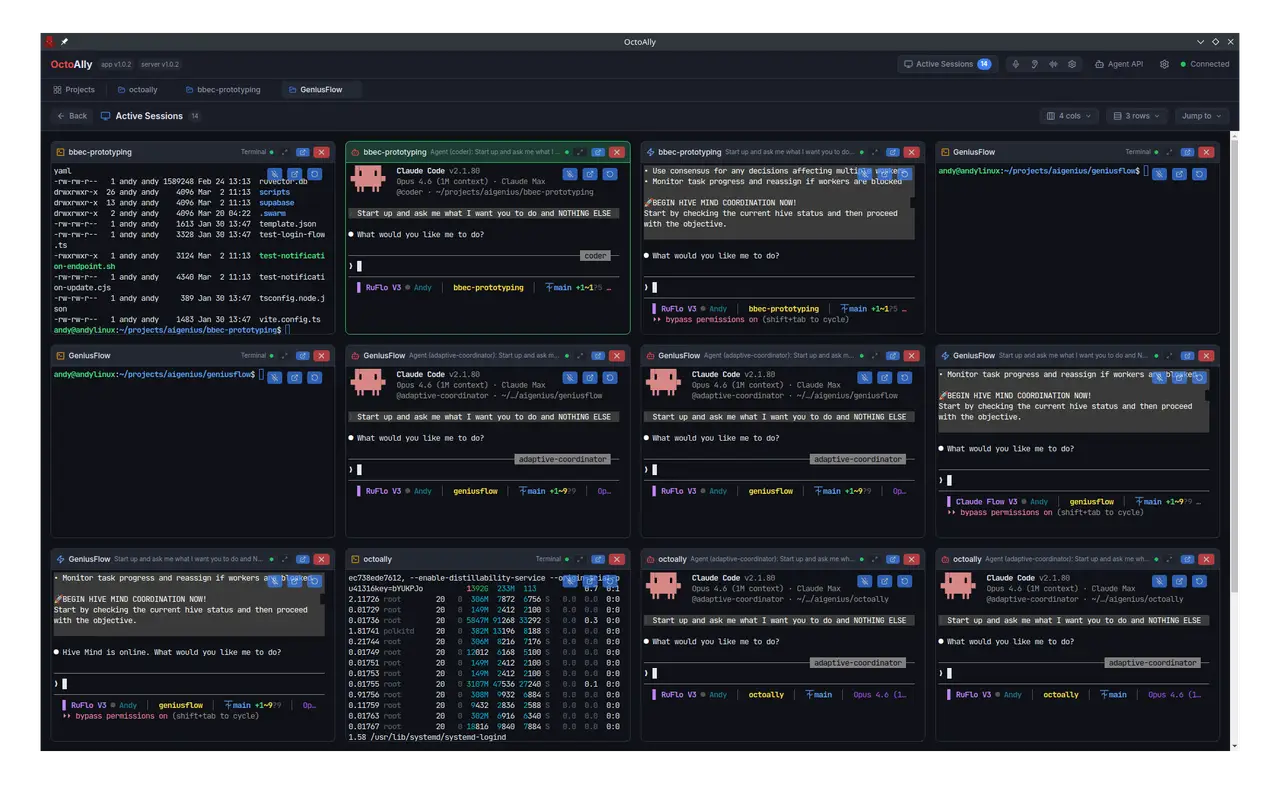1280x799 pixels.
Task: Open voice settings gear next to the waveform icon
Action: pos(1072,64)
